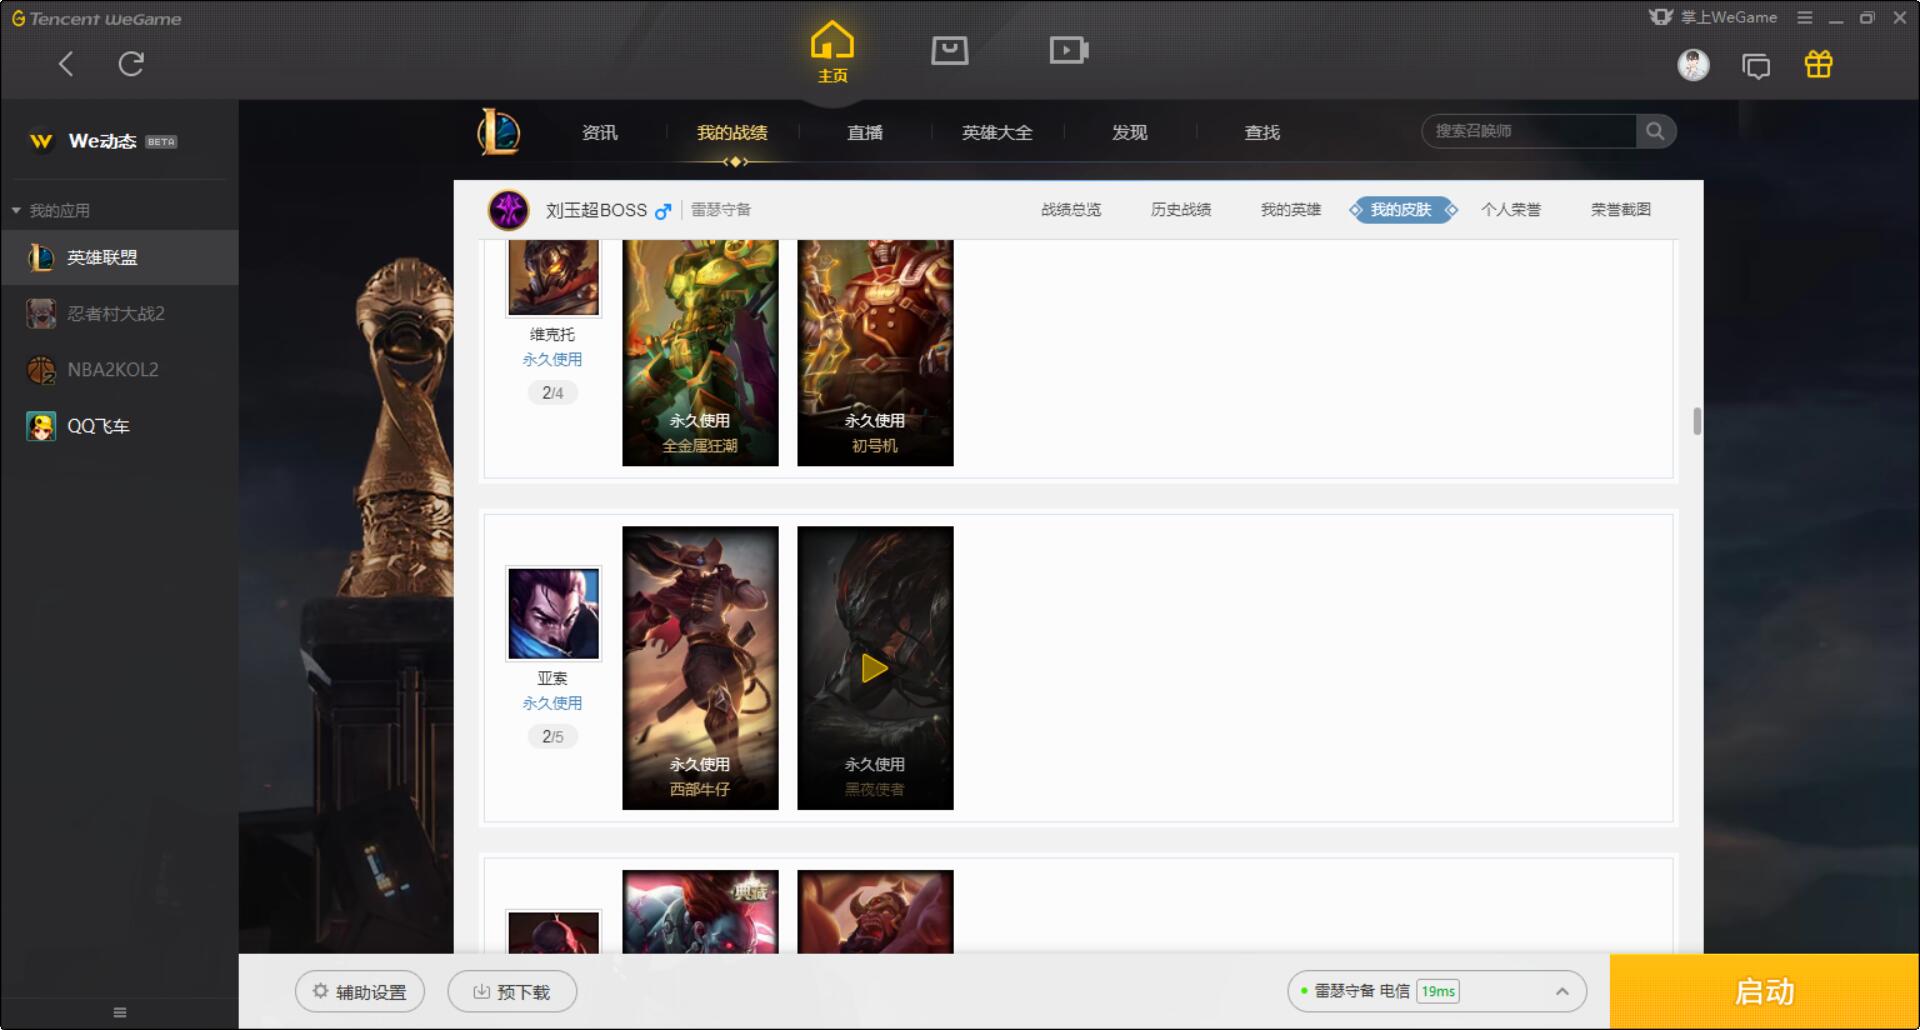Select QQ飞车 in sidebar

point(119,426)
